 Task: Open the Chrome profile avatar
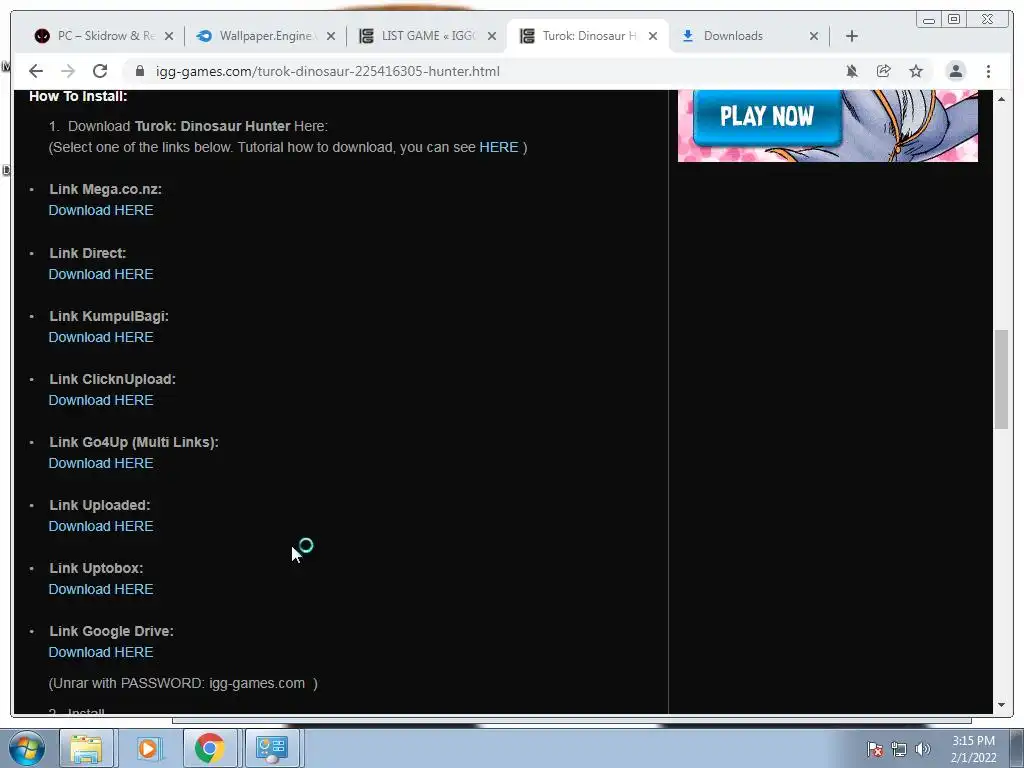pyautogui.click(x=955, y=71)
